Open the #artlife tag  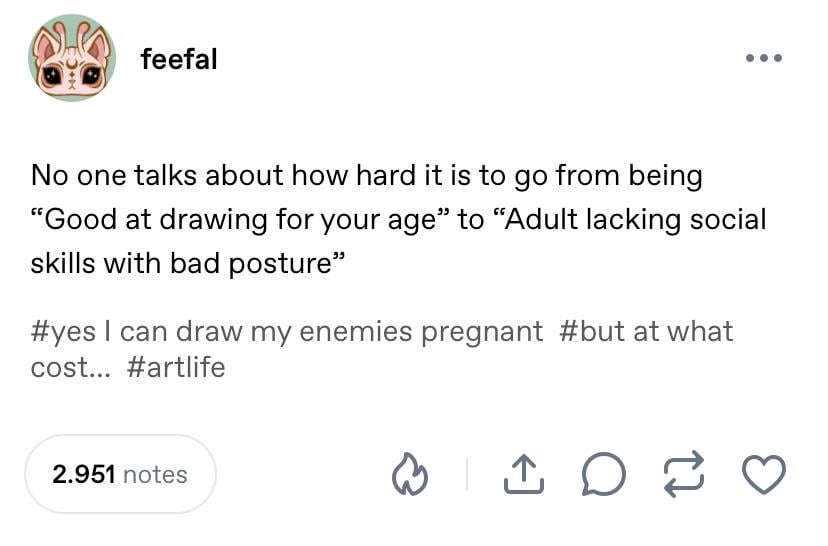[176, 367]
